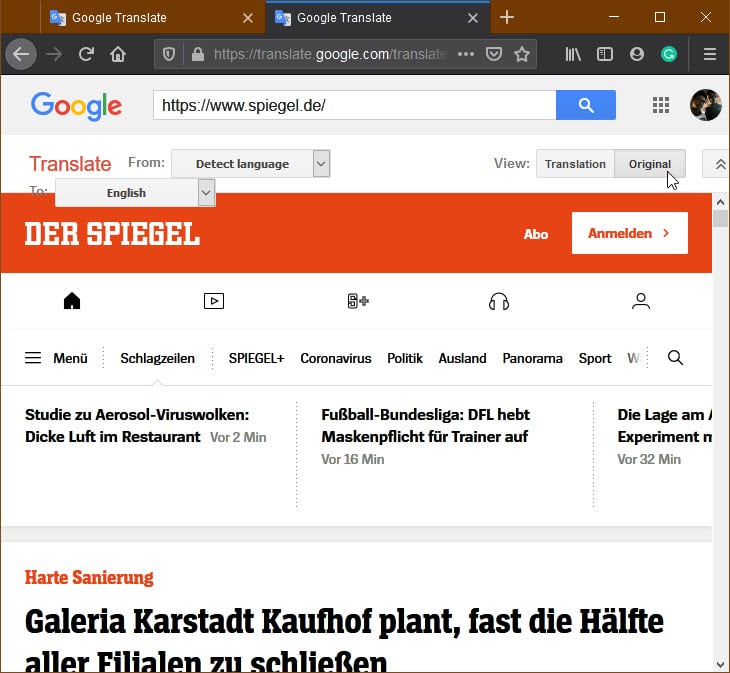Open Spiegel site search magnifier
The height and width of the screenshot is (673, 730).
point(676,358)
